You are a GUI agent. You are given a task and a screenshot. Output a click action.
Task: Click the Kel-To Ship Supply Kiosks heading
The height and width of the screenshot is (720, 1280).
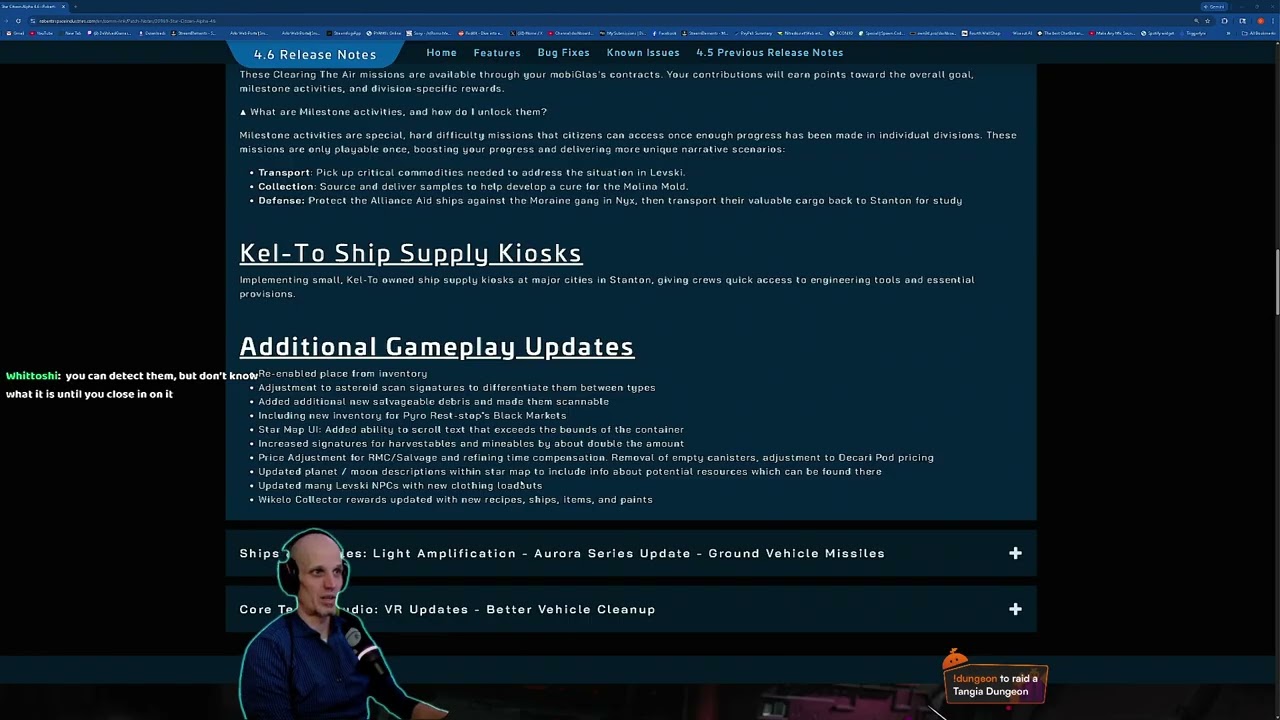pyautogui.click(x=410, y=253)
